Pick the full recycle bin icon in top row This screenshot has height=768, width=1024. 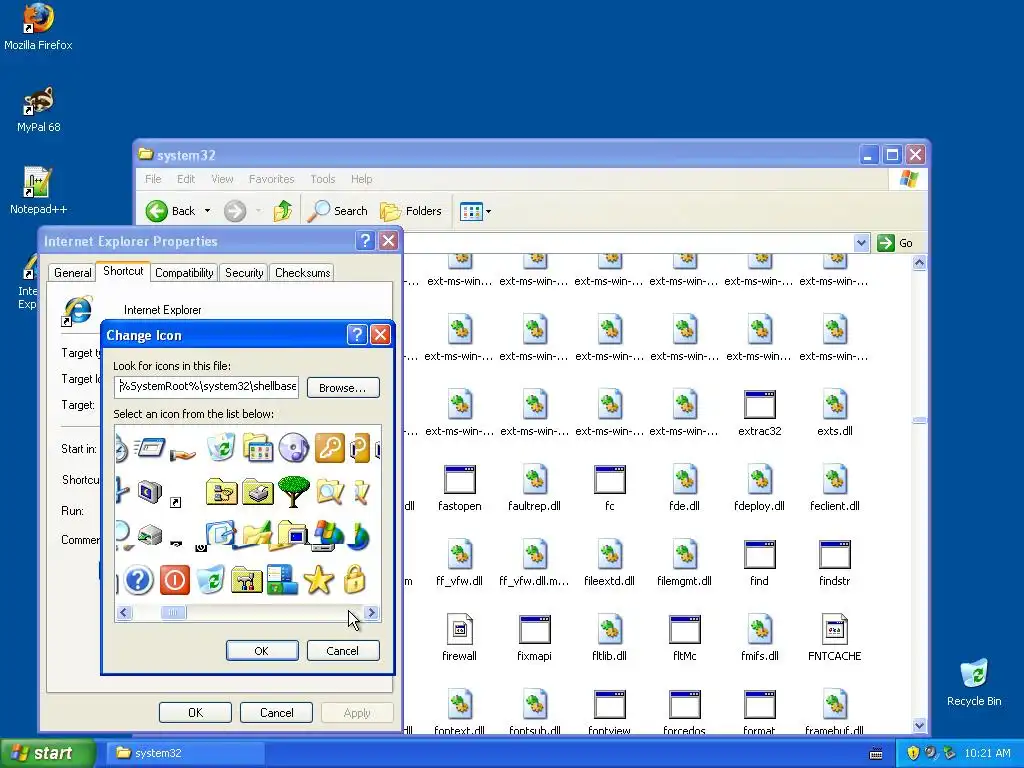221,447
